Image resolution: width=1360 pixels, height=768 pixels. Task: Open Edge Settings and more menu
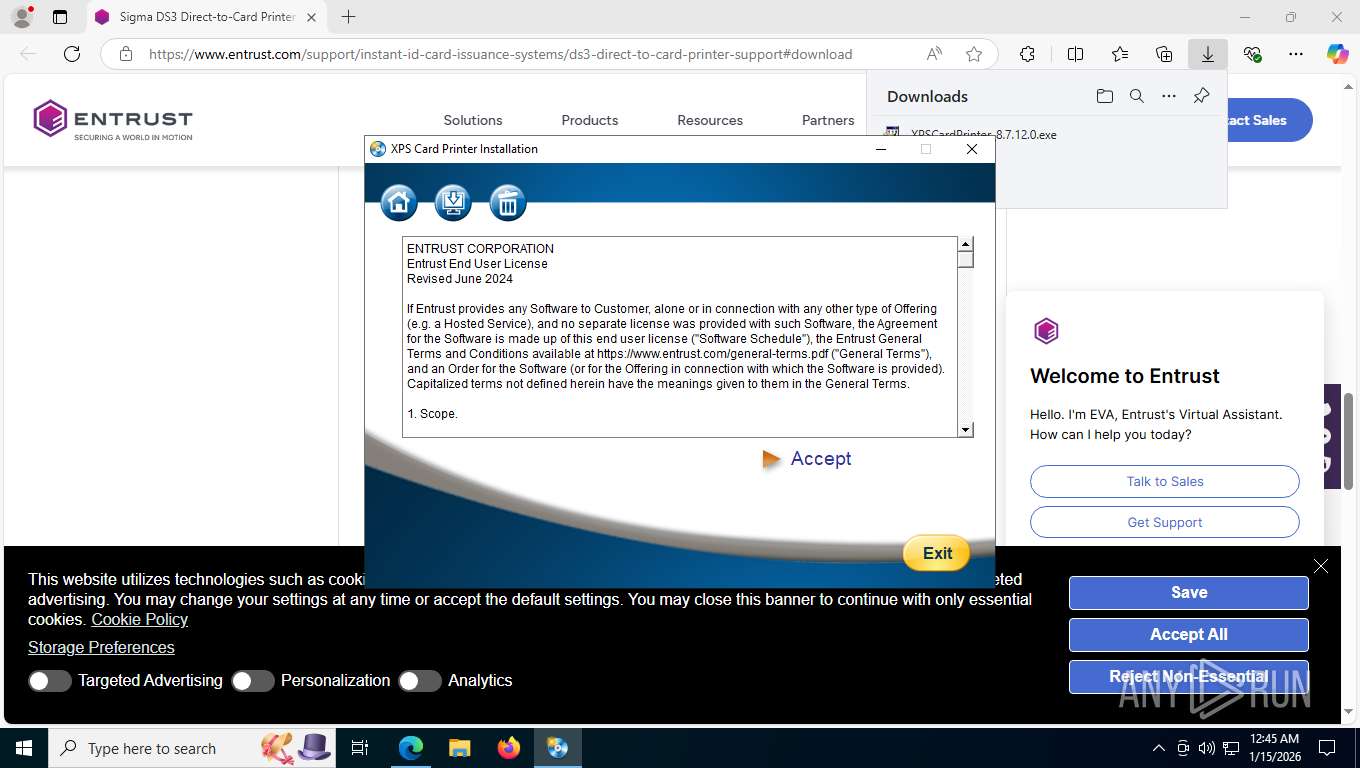1296,54
